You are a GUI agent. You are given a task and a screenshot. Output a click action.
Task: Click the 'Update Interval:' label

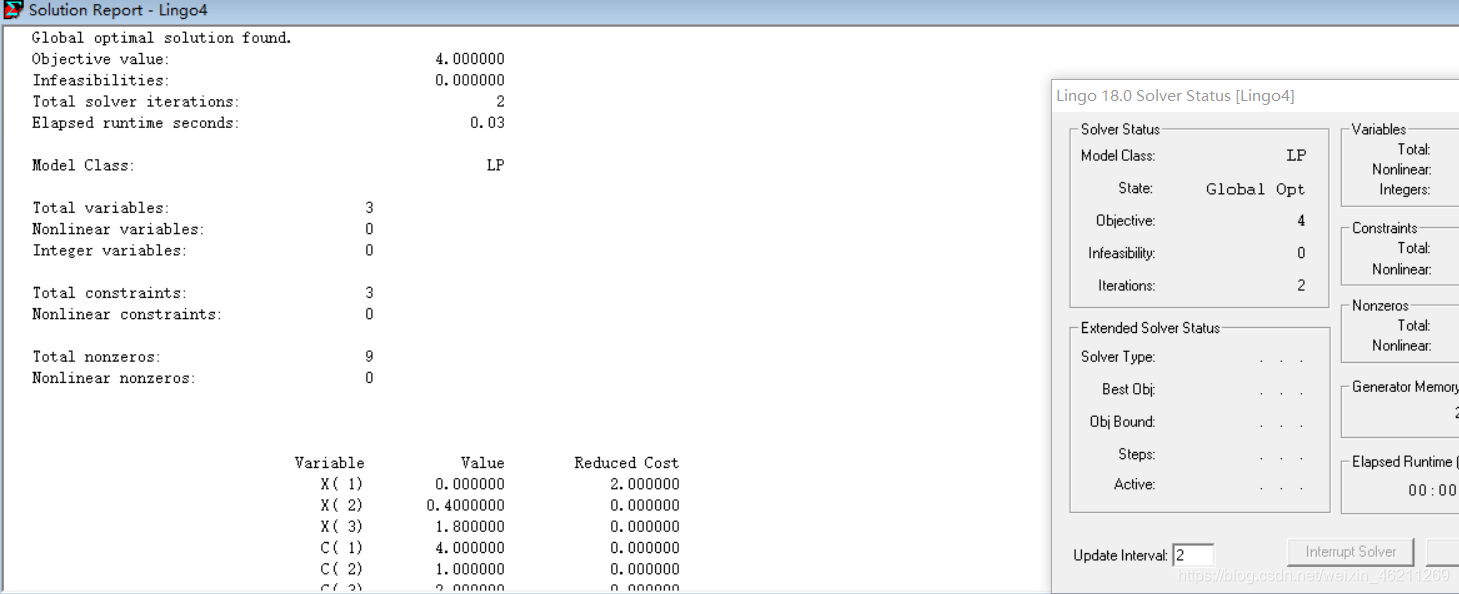click(1120, 556)
